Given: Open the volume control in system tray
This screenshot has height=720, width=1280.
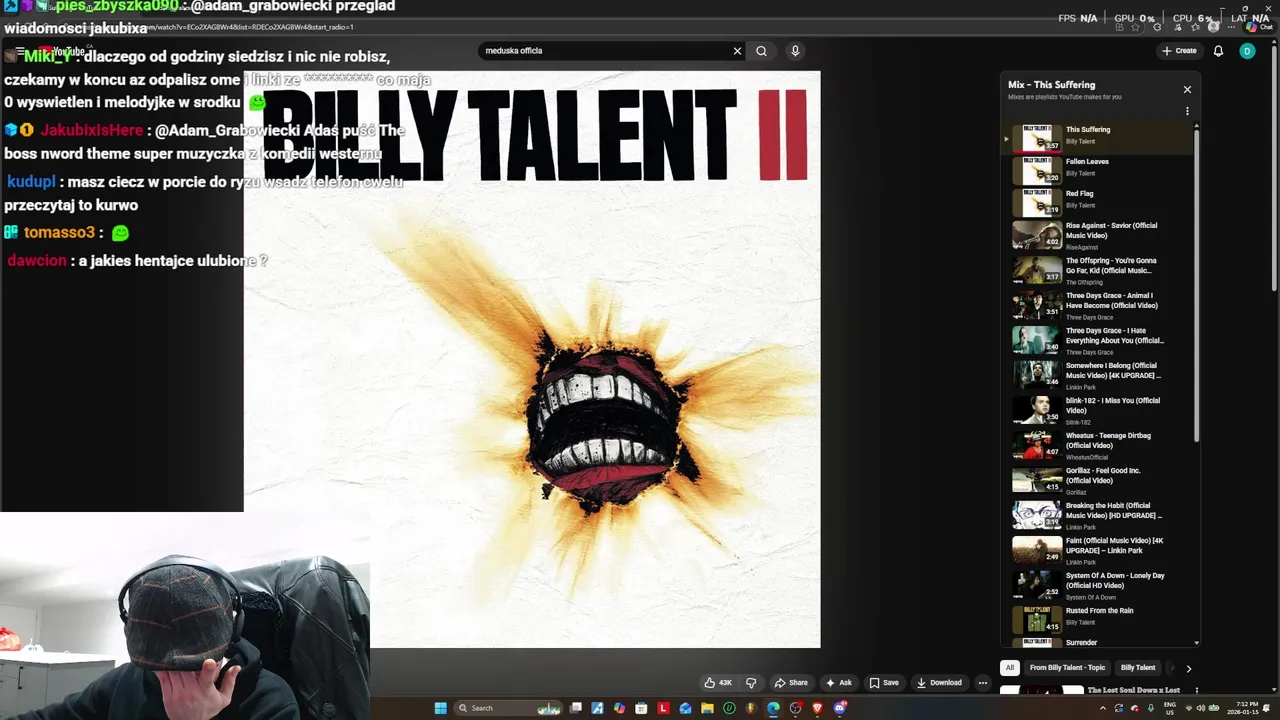Looking at the screenshot, I should pos(1201,708).
